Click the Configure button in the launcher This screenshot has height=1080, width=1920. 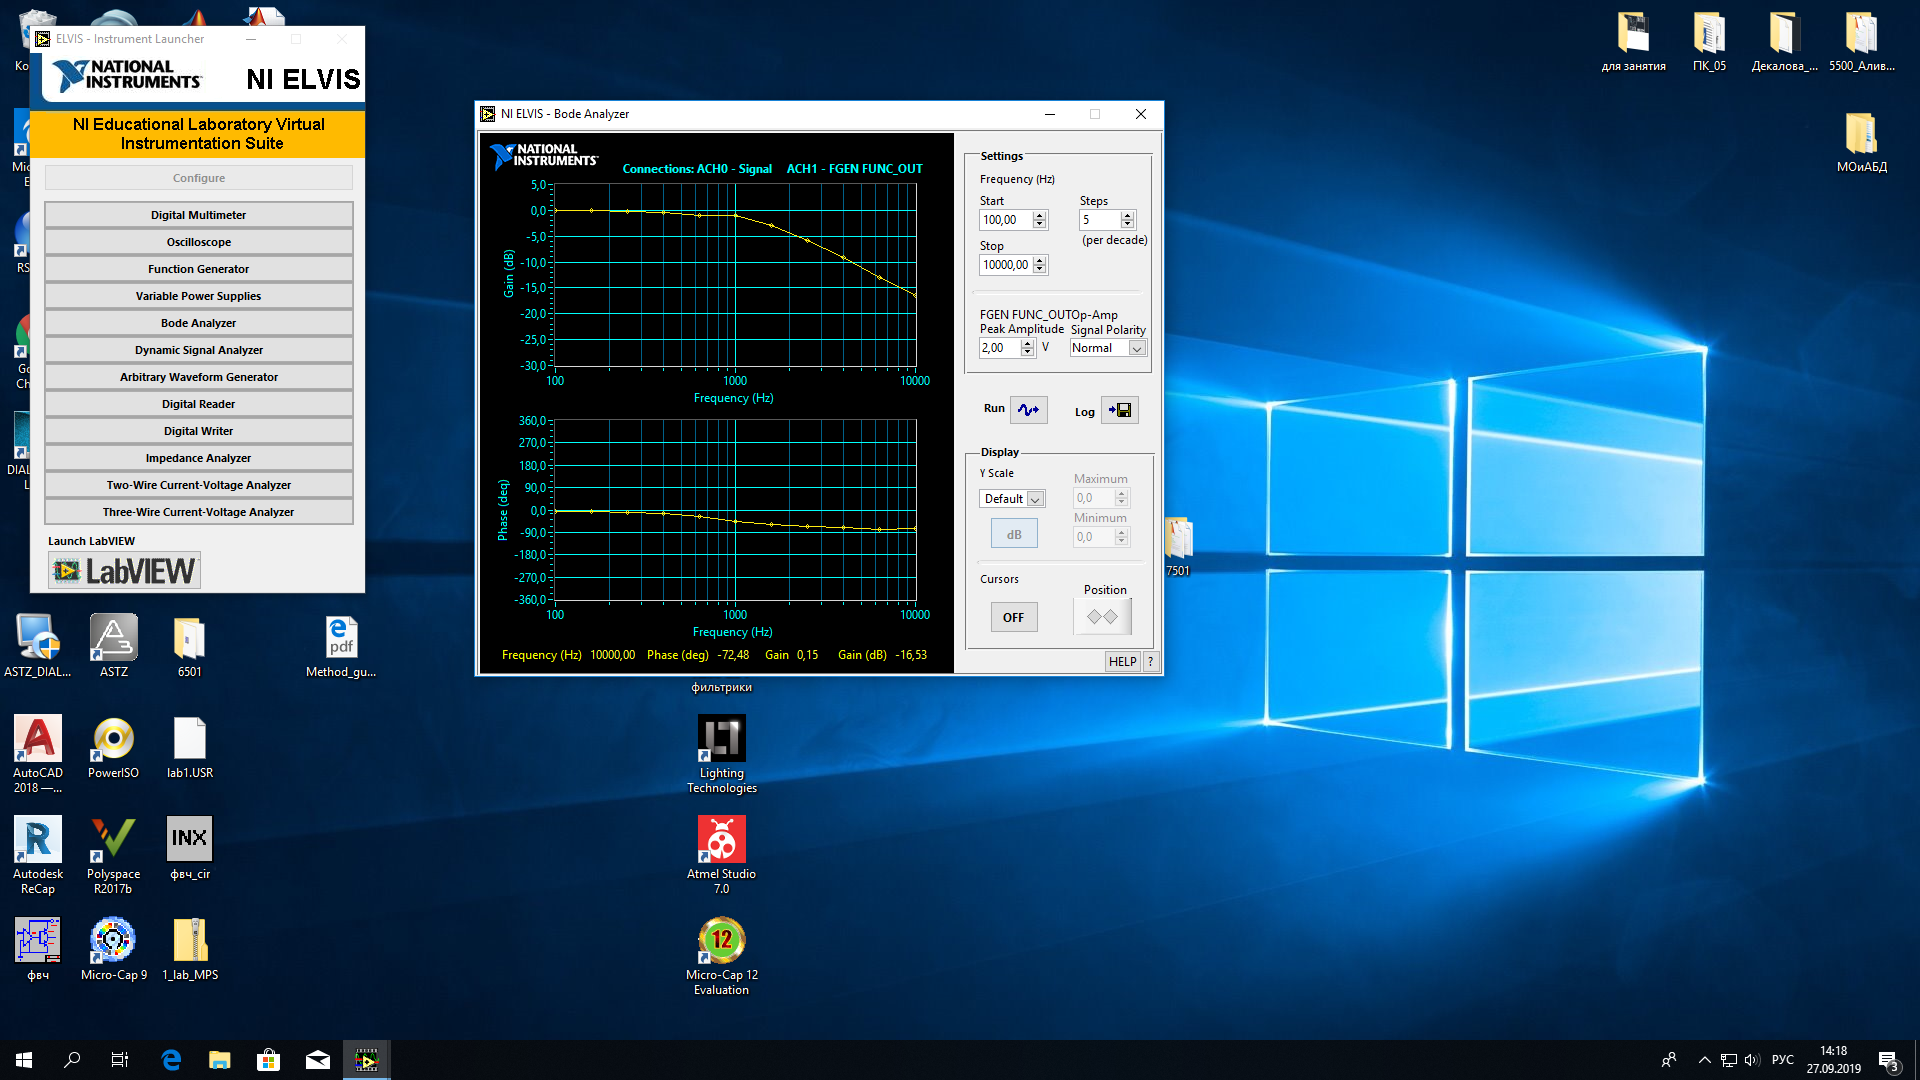coord(199,178)
